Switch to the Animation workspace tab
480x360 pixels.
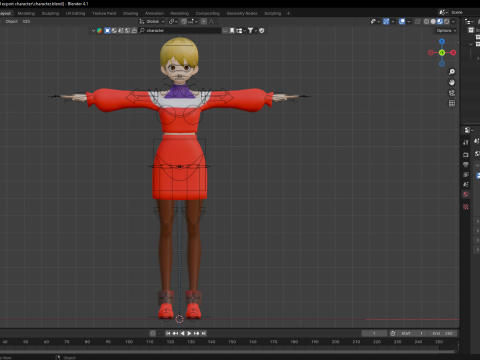pos(154,13)
